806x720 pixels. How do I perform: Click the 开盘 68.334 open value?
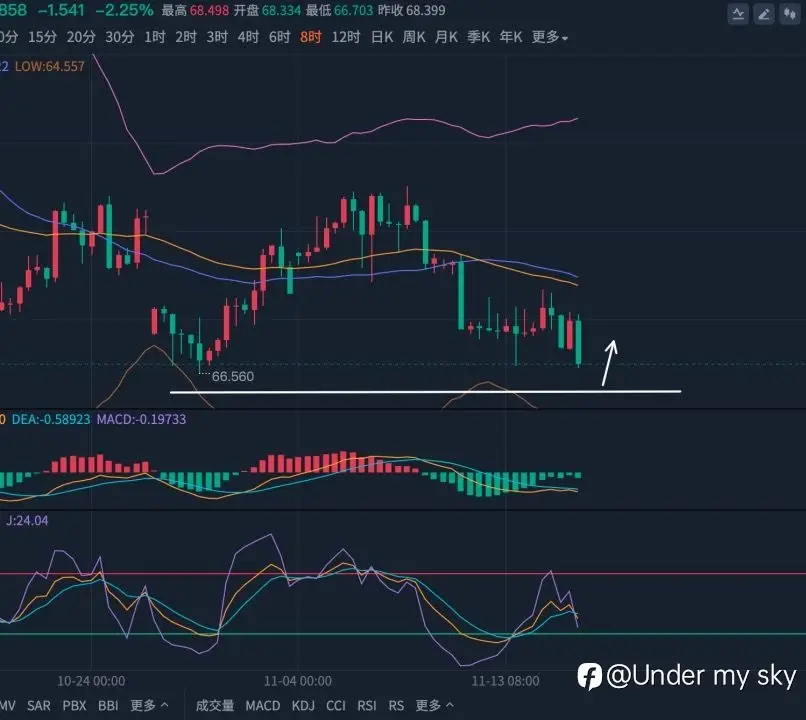pyautogui.click(x=267, y=10)
